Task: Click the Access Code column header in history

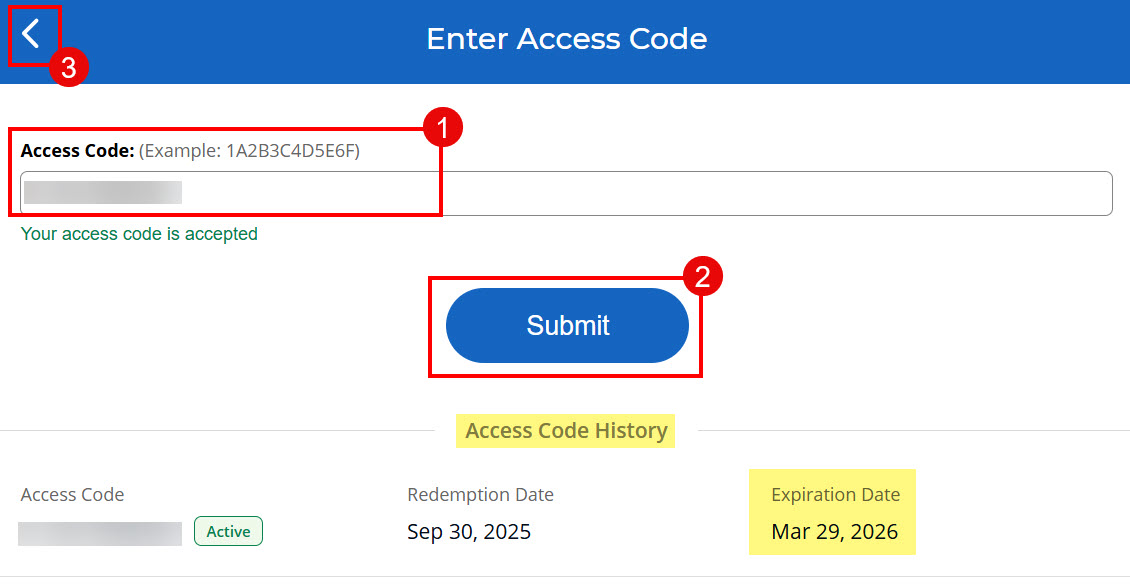Action: coord(72,494)
